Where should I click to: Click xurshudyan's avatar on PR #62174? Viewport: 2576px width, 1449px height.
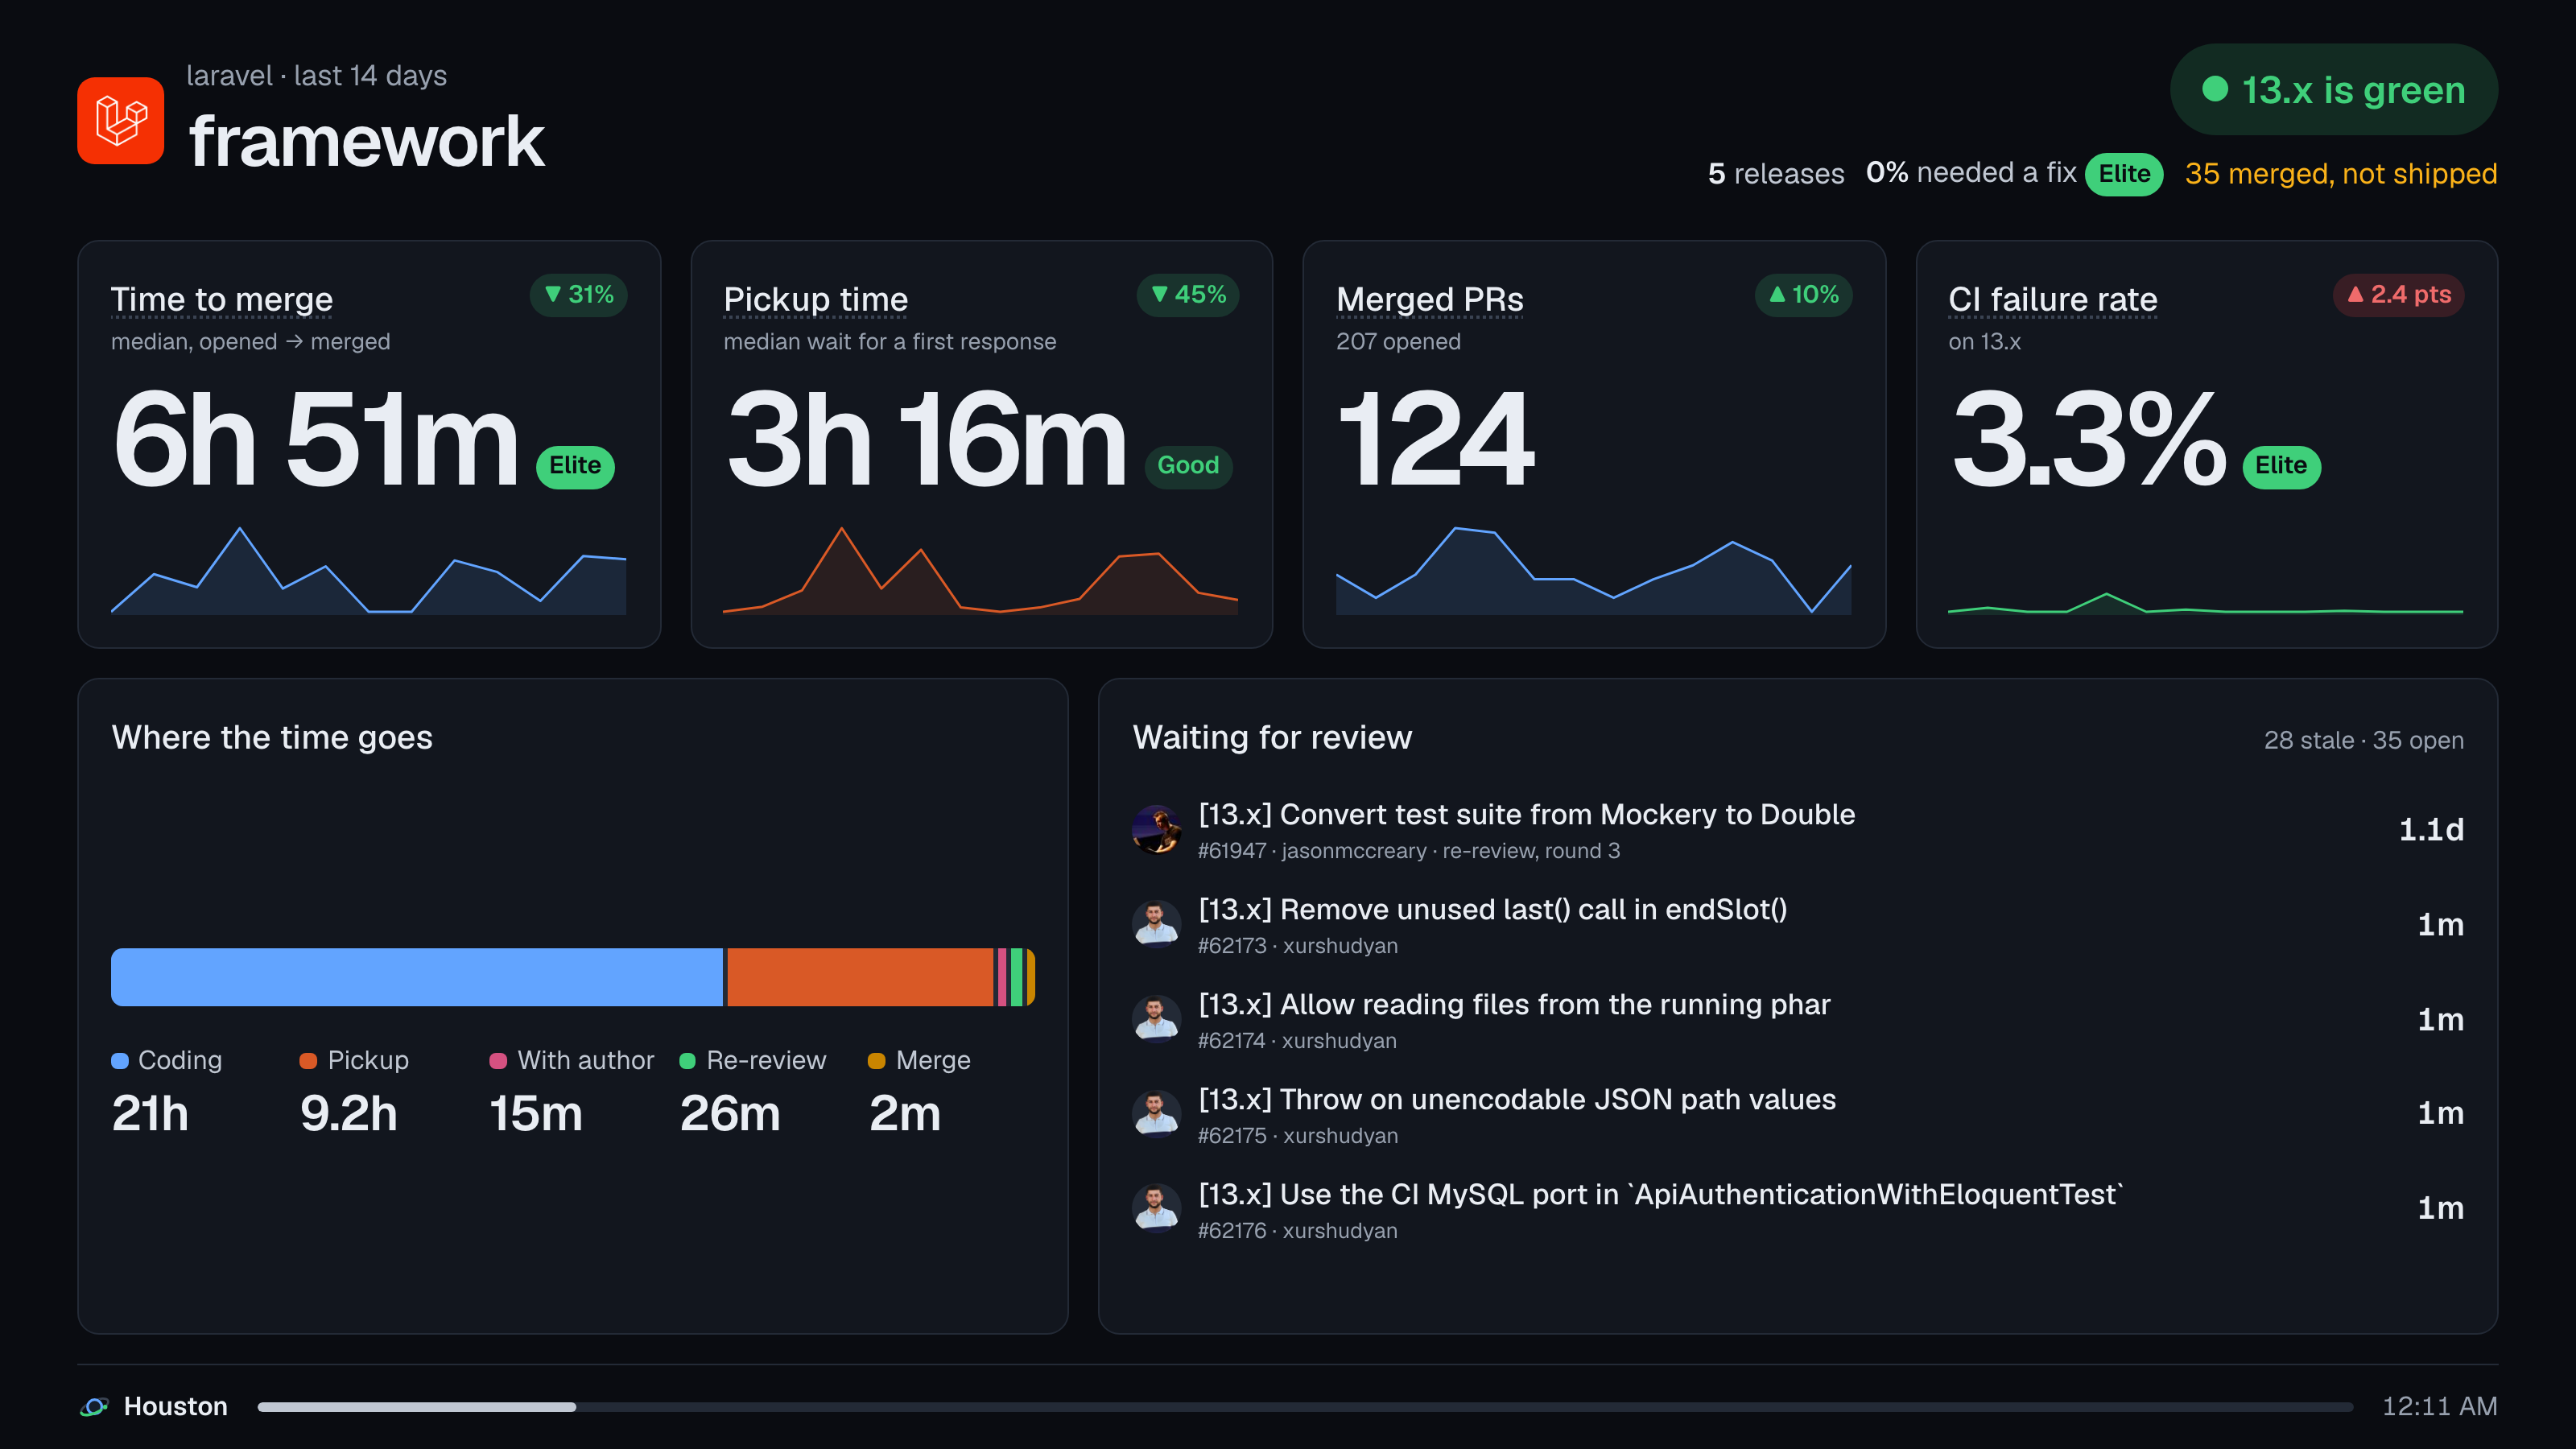[1156, 1020]
